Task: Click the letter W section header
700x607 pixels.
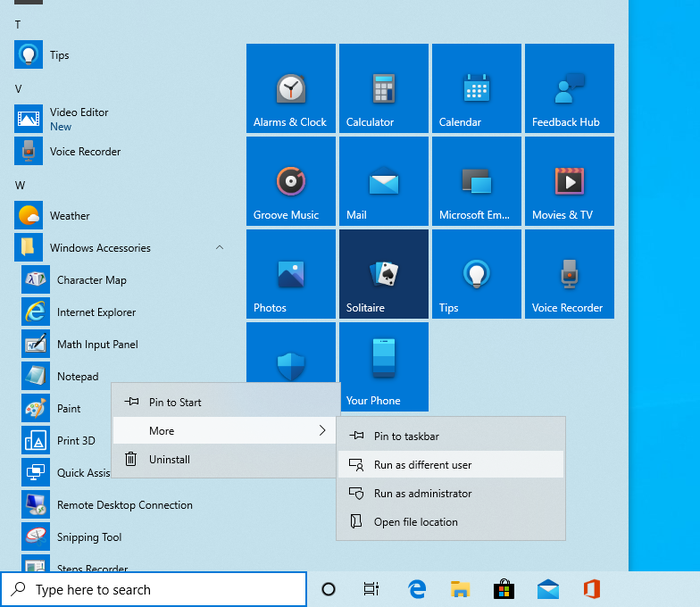Action: 20,185
